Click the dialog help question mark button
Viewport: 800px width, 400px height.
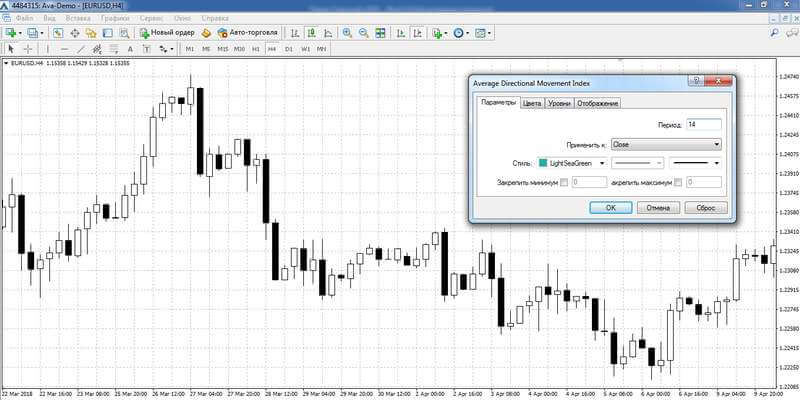696,81
